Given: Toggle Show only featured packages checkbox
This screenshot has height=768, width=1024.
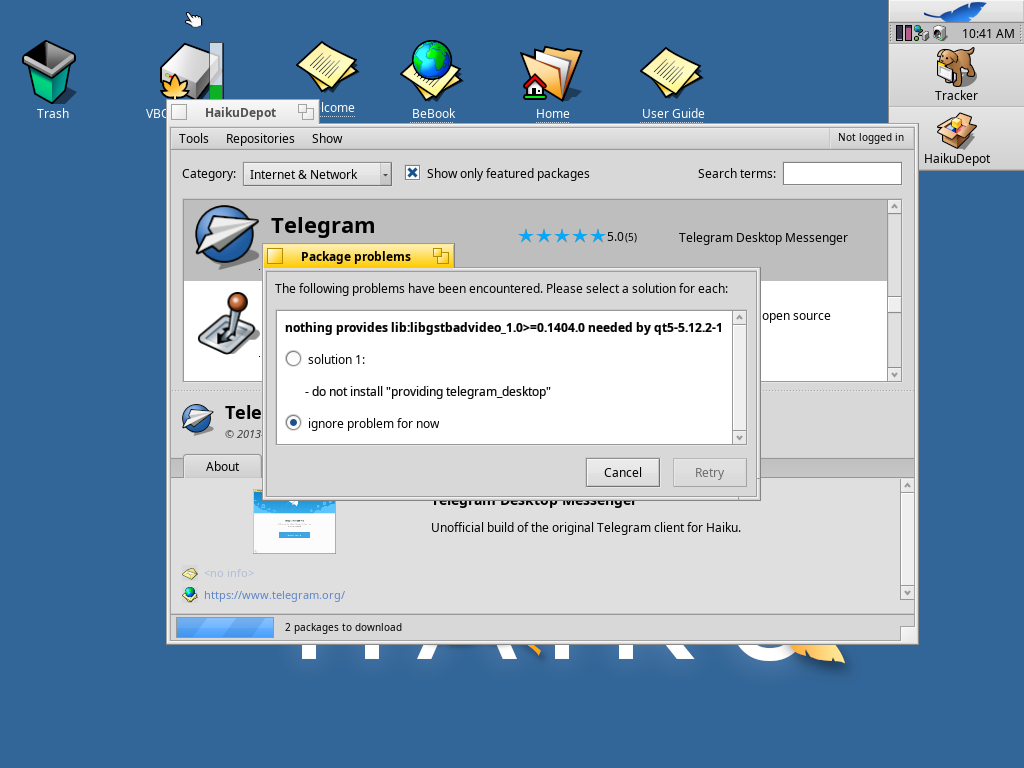Looking at the screenshot, I should 412,173.
